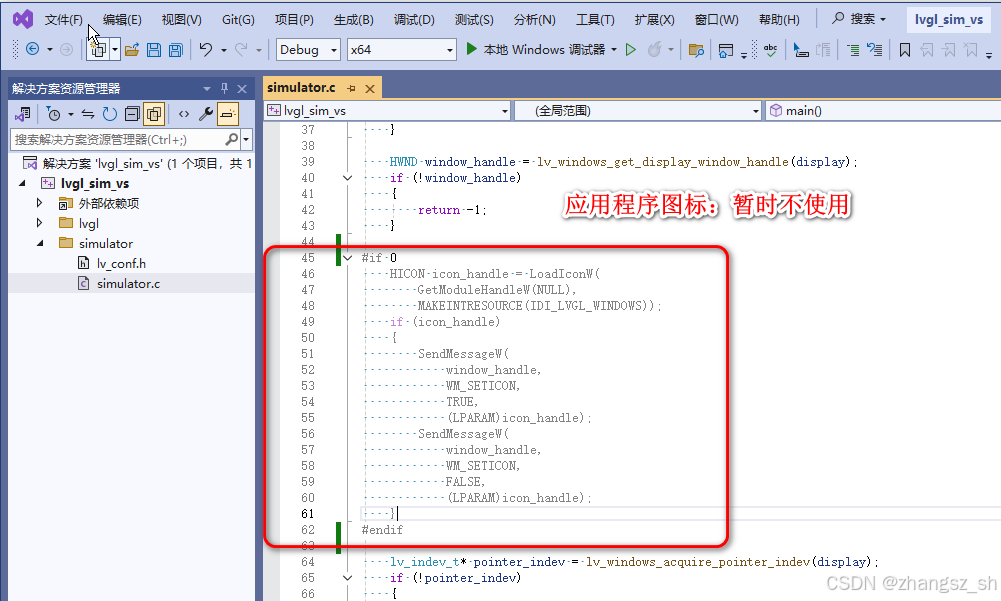The image size is (1001, 601).
Task: Click the Save All icon
Action: tap(176, 49)
